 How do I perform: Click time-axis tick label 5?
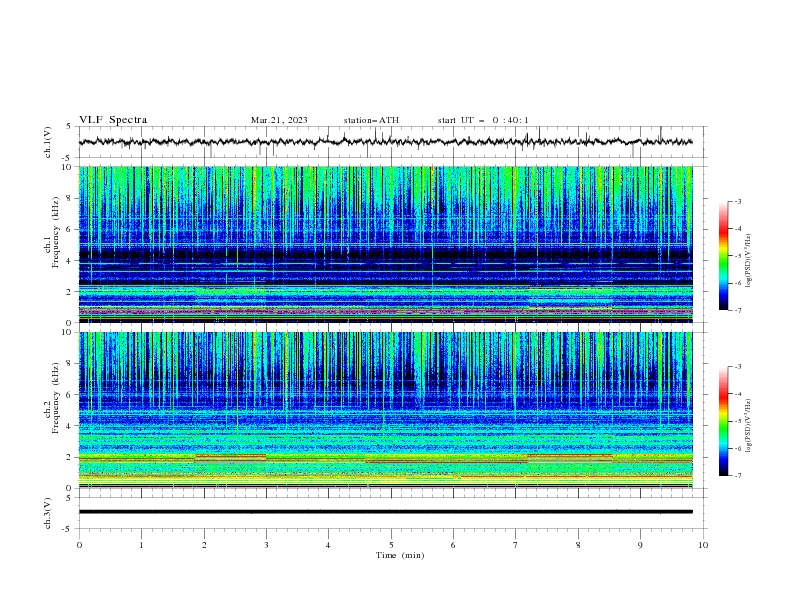[391, 545]
